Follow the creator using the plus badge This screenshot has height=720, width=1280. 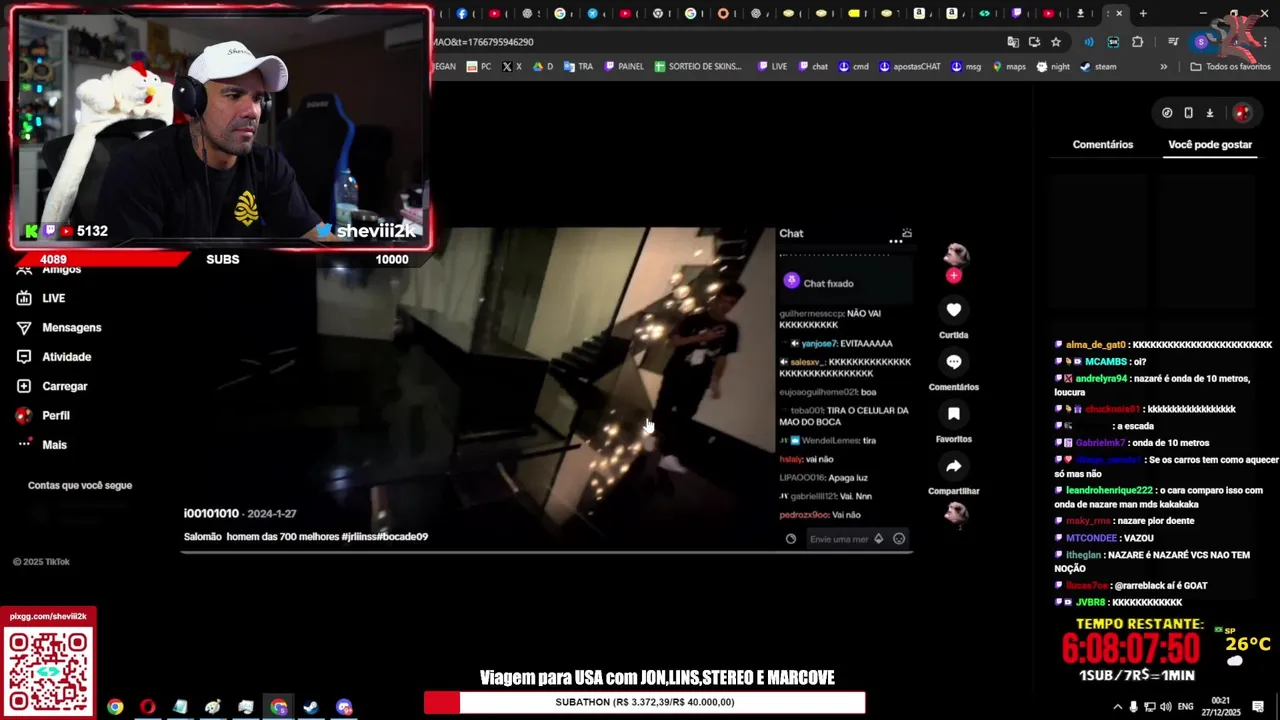pyautogui.click(x=953, y=276)
